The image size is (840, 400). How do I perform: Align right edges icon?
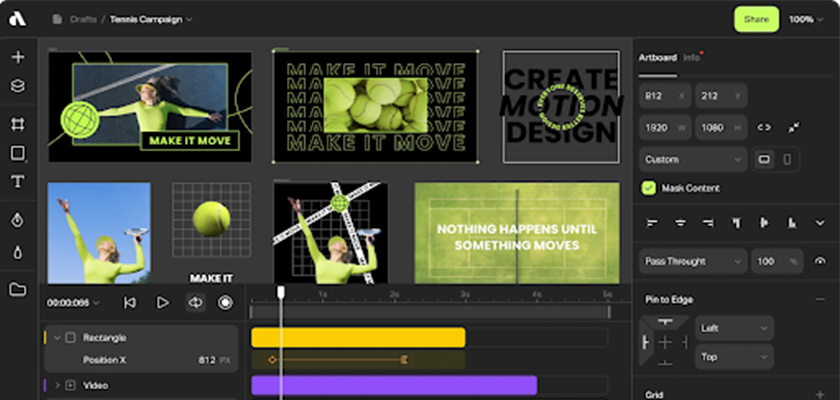[x=708, y=223]
